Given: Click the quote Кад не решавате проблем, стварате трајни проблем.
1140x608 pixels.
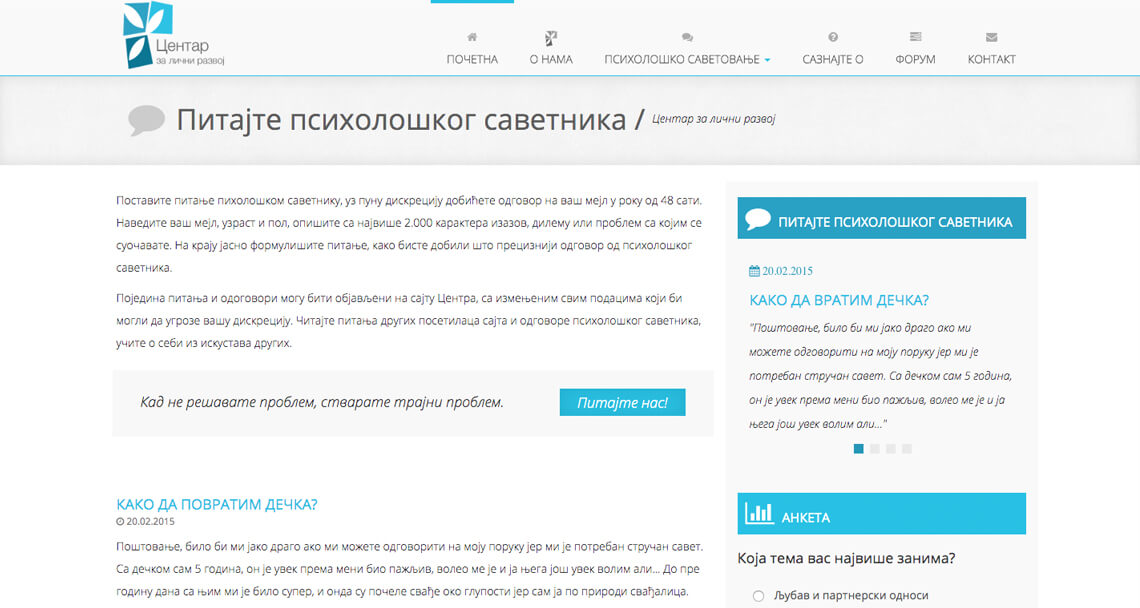Looking at the screenshot, I should 322,402.
